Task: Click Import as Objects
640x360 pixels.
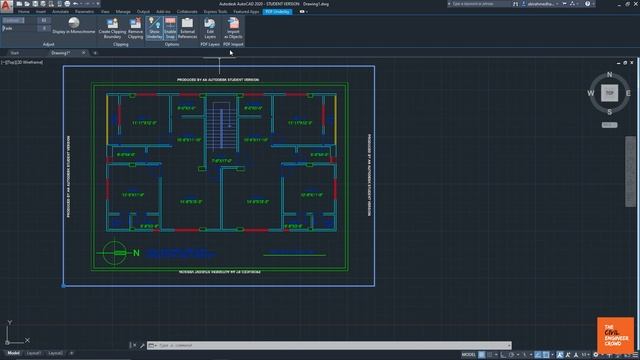Action: coord(233,28)
